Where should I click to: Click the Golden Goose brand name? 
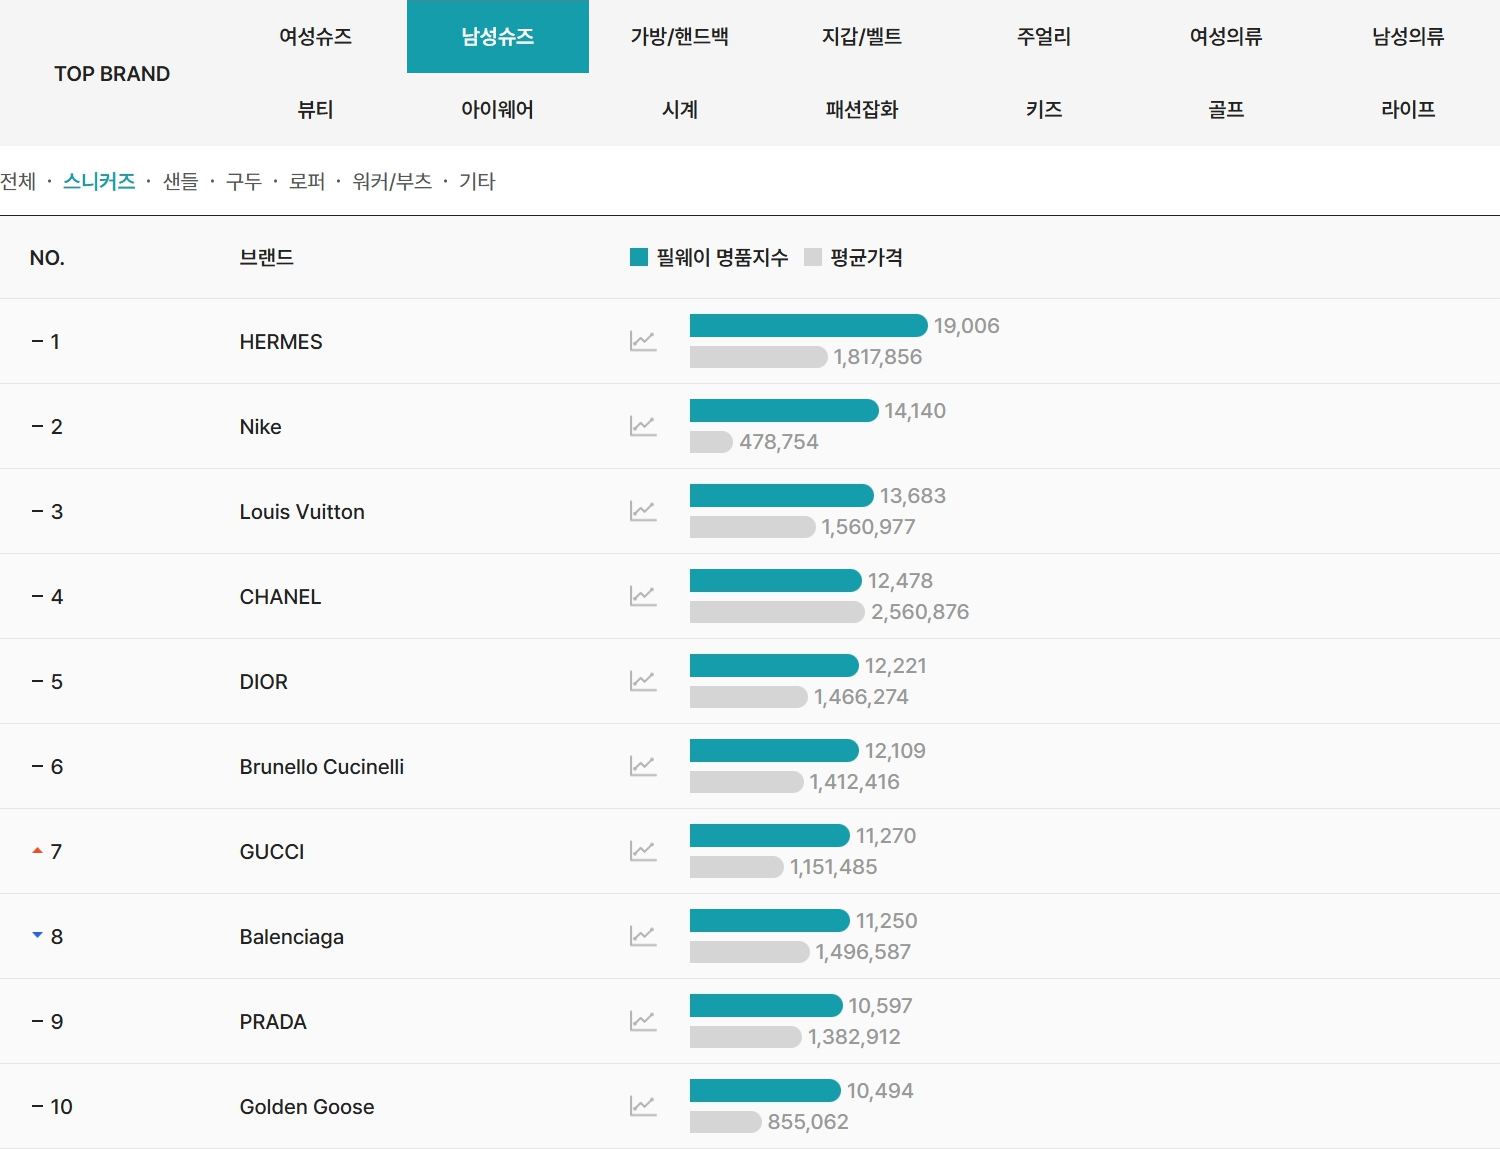pyautogui.click(x=307, y=1107)
